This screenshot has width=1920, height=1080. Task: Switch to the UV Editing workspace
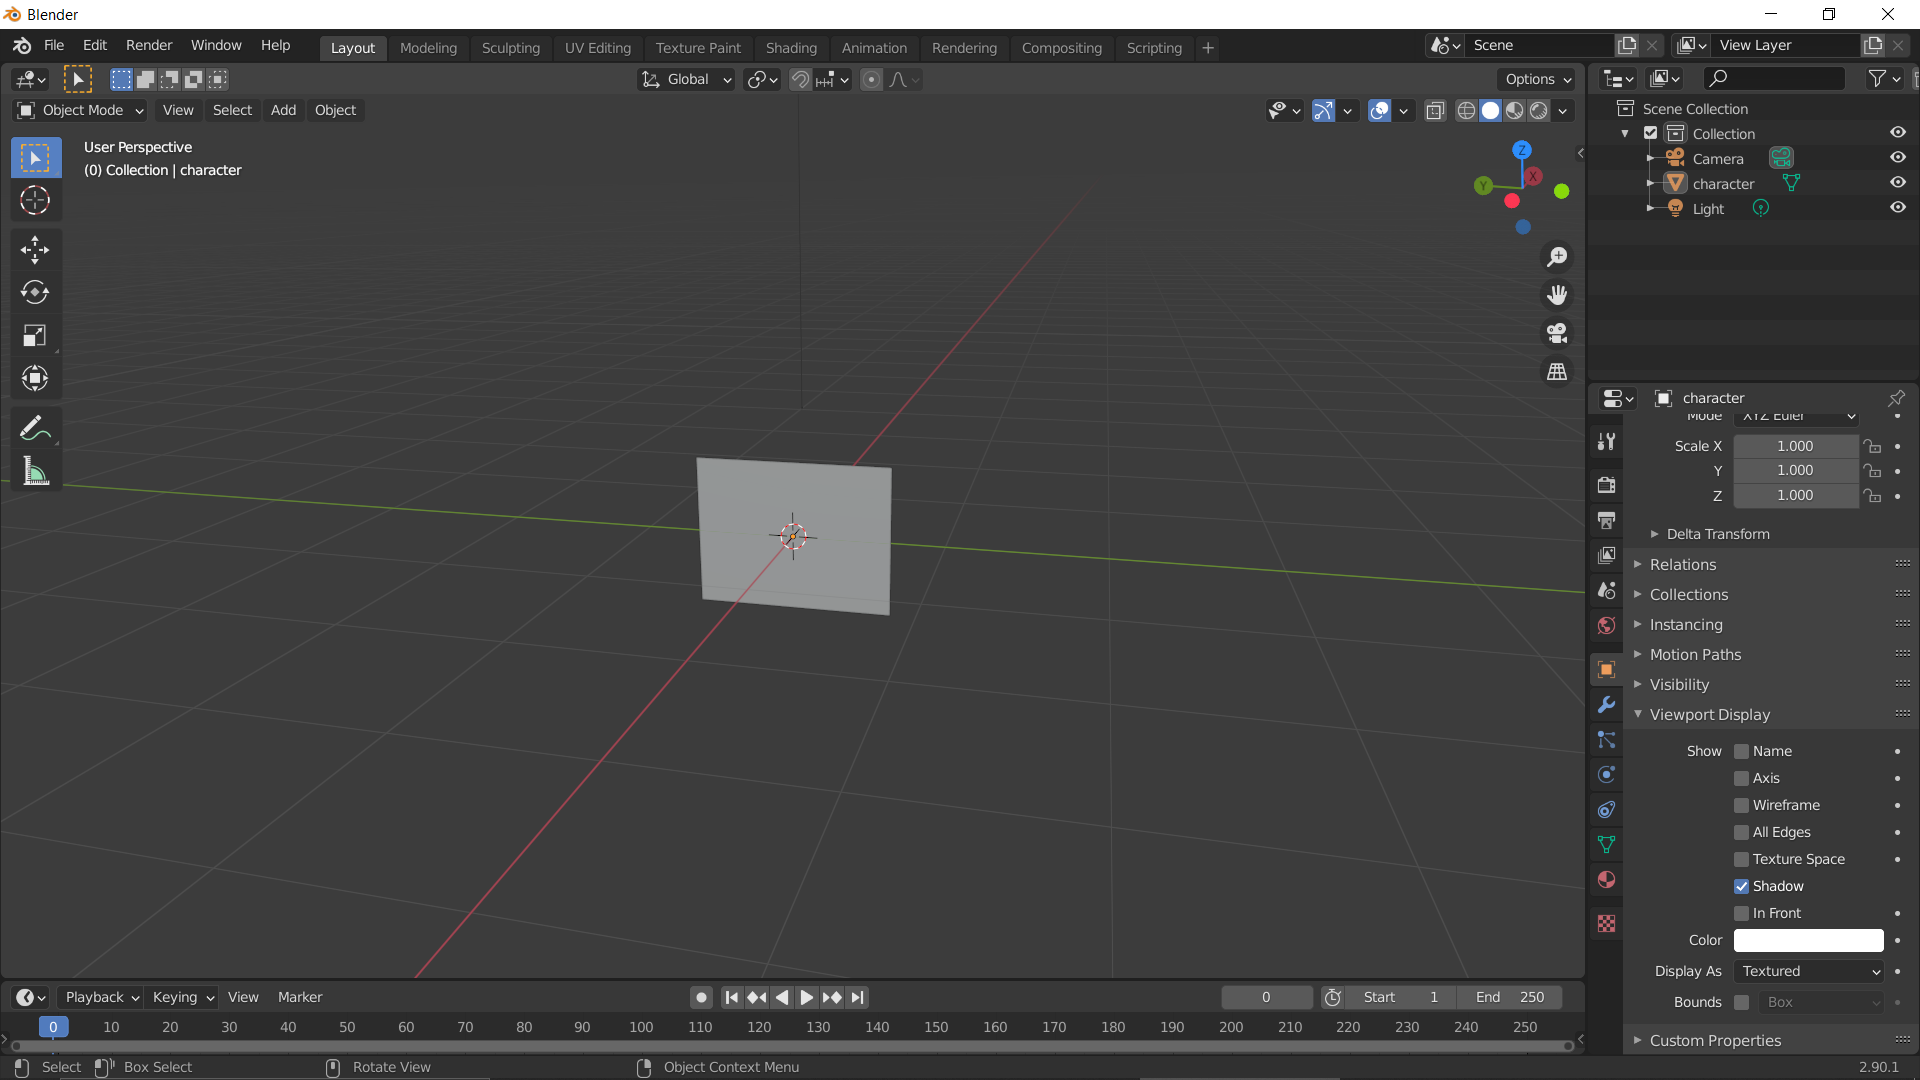(x=598, y=48)
